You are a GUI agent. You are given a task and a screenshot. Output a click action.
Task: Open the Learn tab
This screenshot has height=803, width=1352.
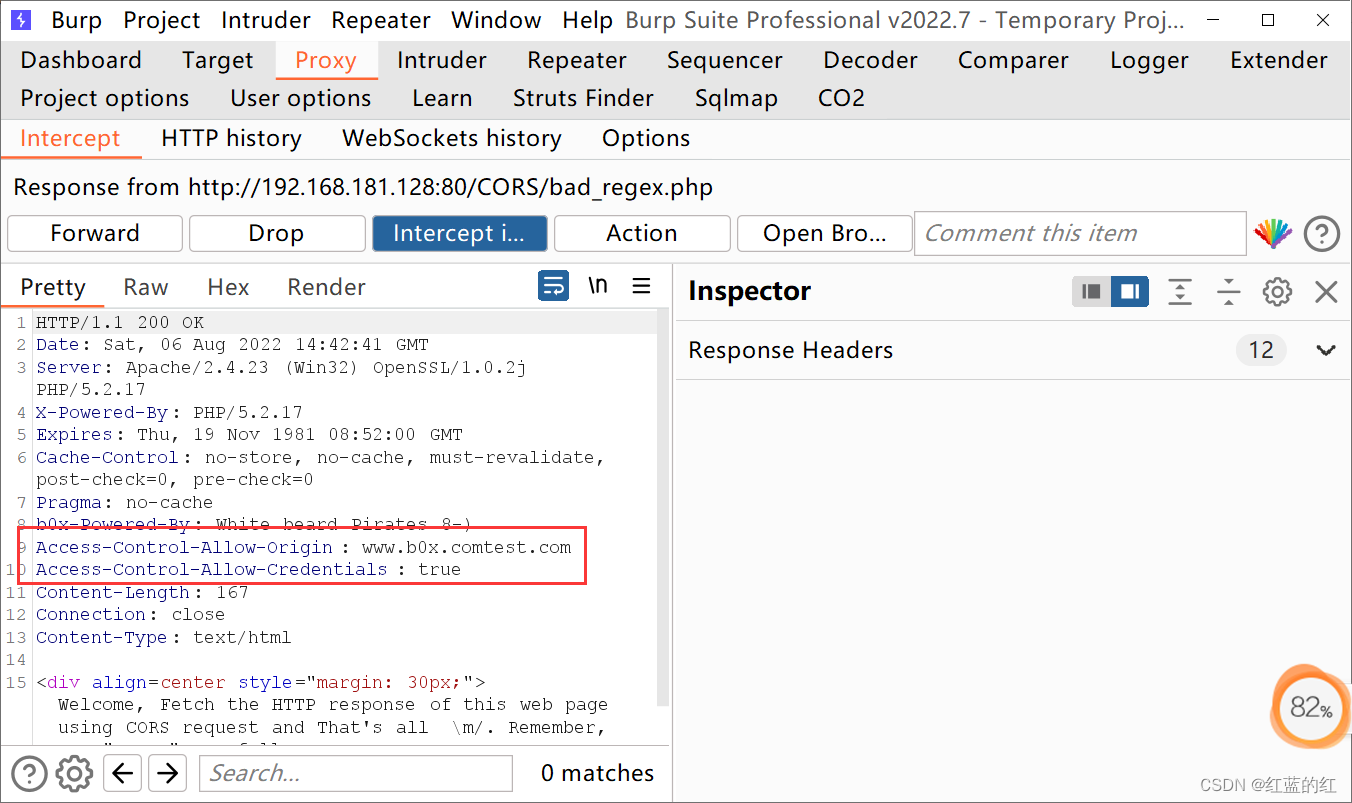point(442,98)
